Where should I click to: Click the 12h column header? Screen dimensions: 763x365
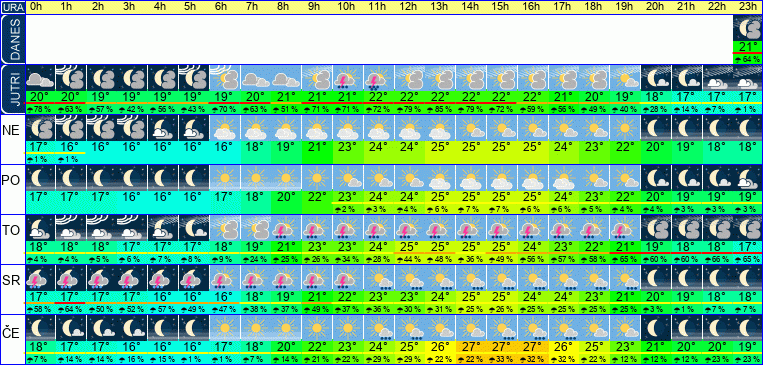(x=409, y=7)
